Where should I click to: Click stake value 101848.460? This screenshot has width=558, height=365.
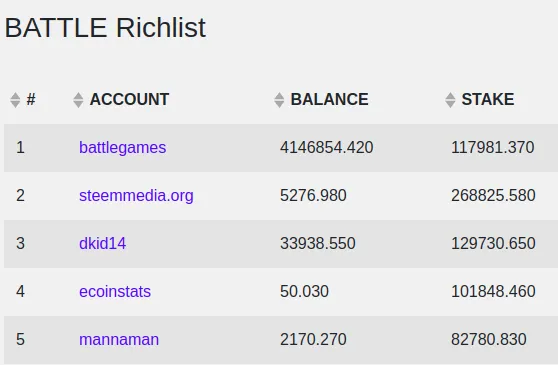coord(493,292)
